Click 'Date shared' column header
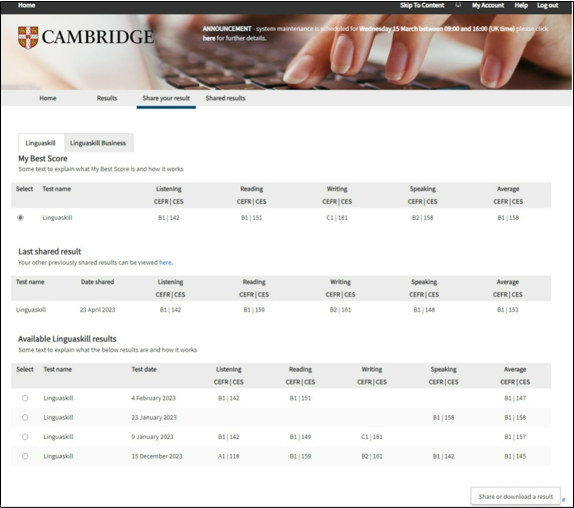The height and width of the screenshot is (508, 574). 97,282
